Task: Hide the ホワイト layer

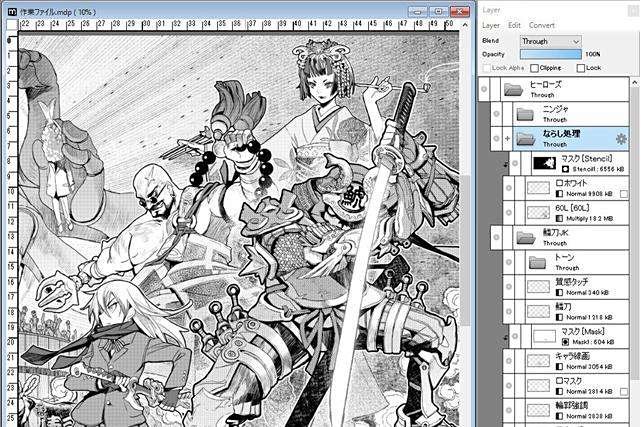Action: click(x=509, y=188)
